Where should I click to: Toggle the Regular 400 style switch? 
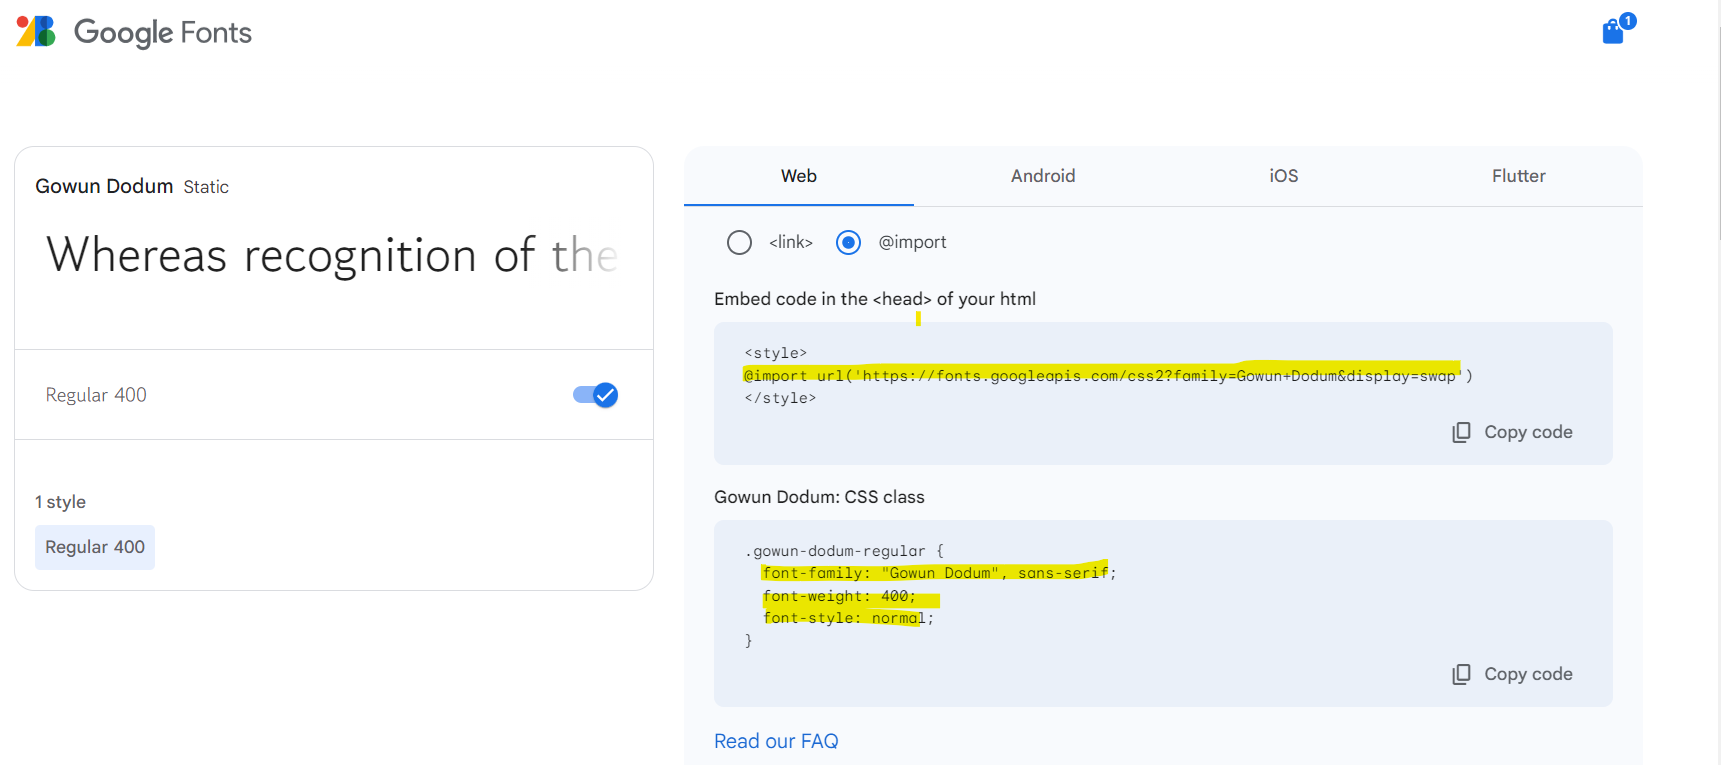tap(595, 395)
